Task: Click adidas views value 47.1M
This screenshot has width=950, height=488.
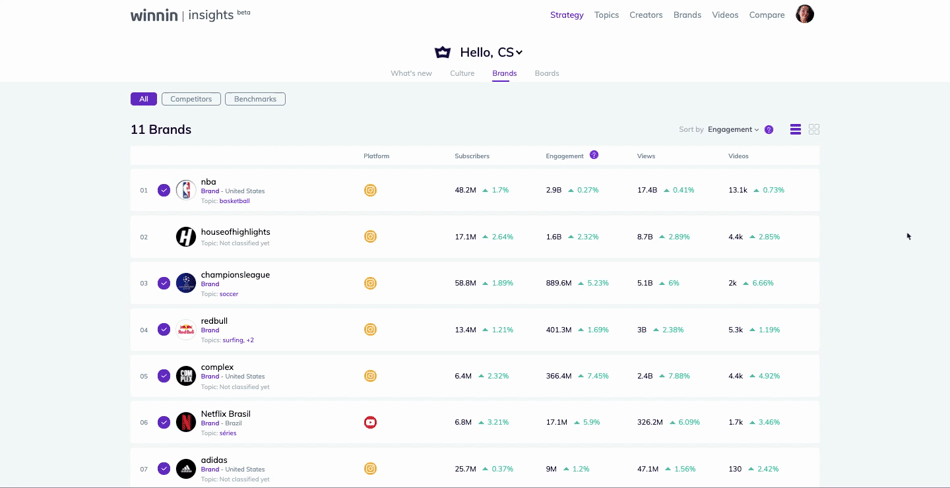Action: [648, 469]
